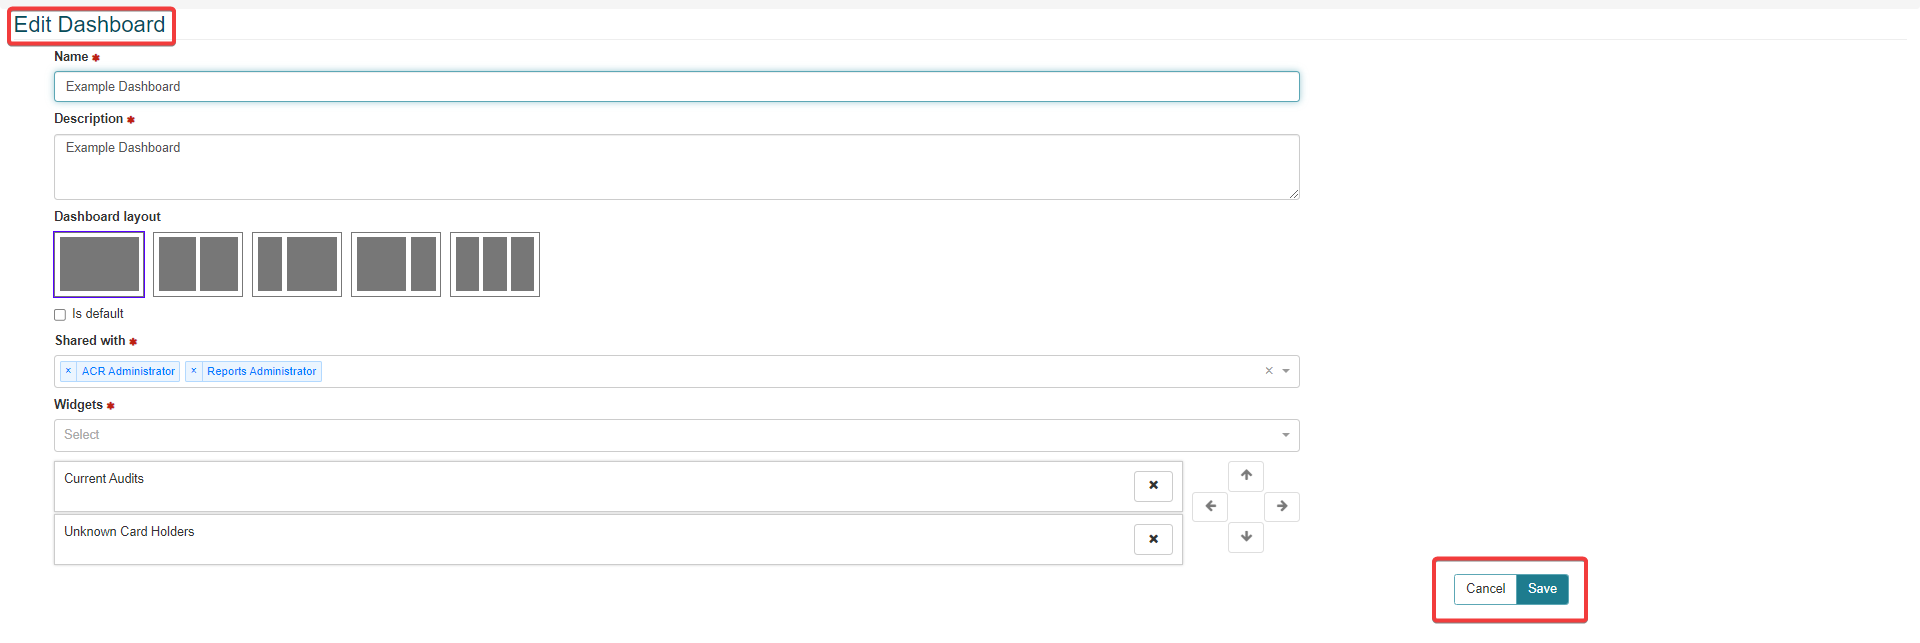
Task: Choose the narrow-left wide-right layout
Action: coord(297,264)
